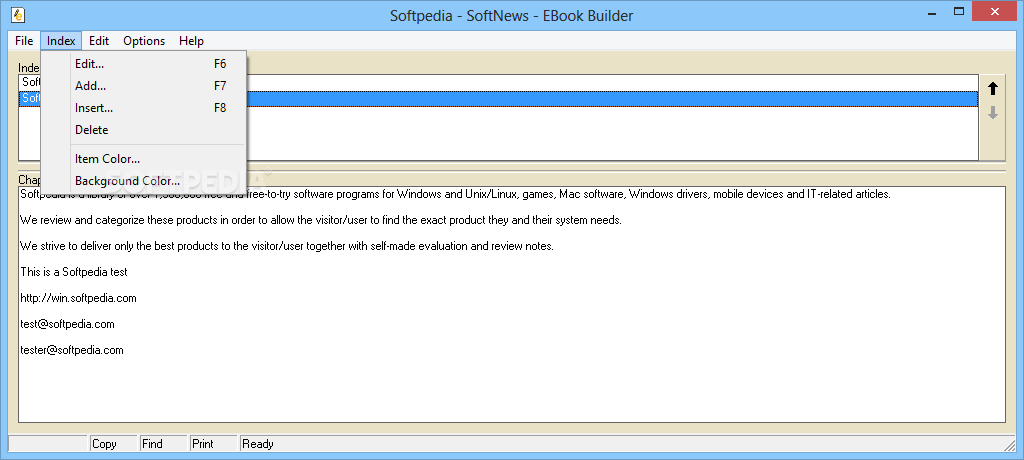Screen dimensions: 1024x460
Task: Choose Edit... (F6) from Index menu
Action: [x=144, y=64]
